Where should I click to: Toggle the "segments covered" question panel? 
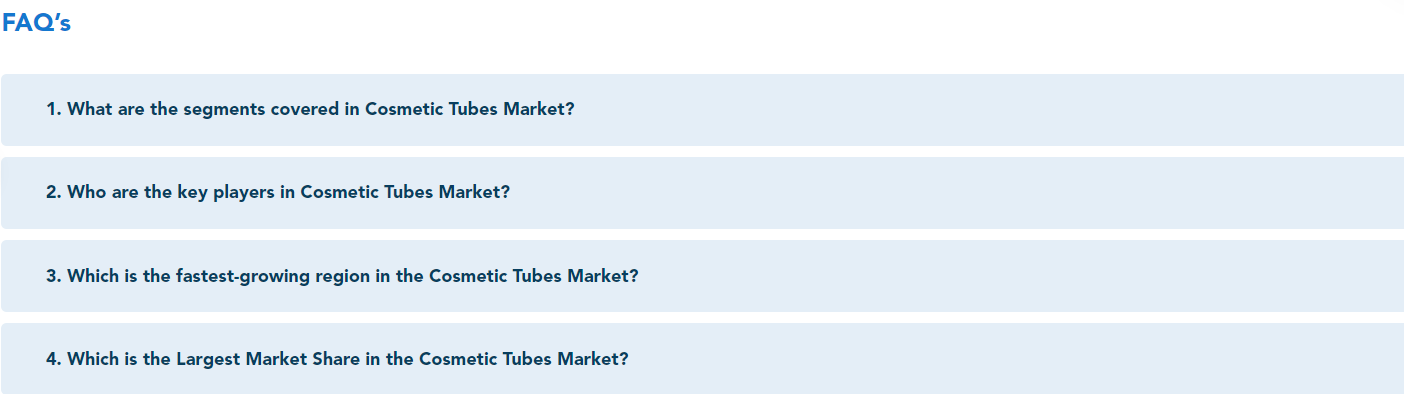click(x=702, y=109)
